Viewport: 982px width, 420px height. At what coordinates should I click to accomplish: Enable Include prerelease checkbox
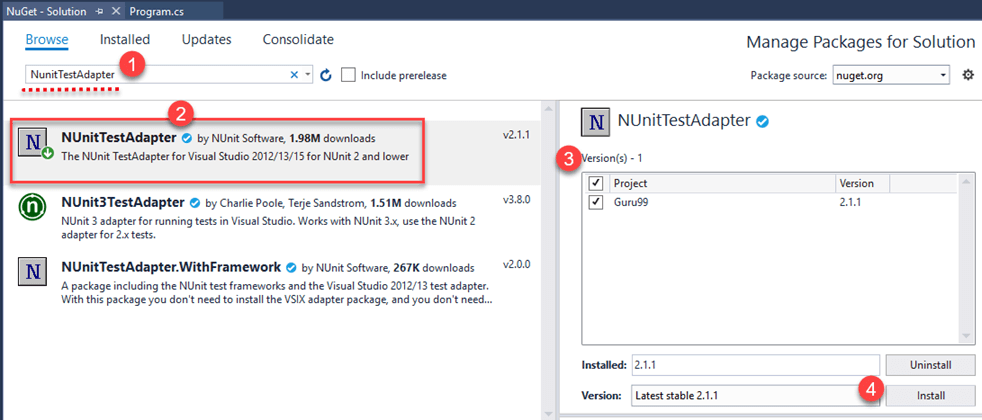348,75
